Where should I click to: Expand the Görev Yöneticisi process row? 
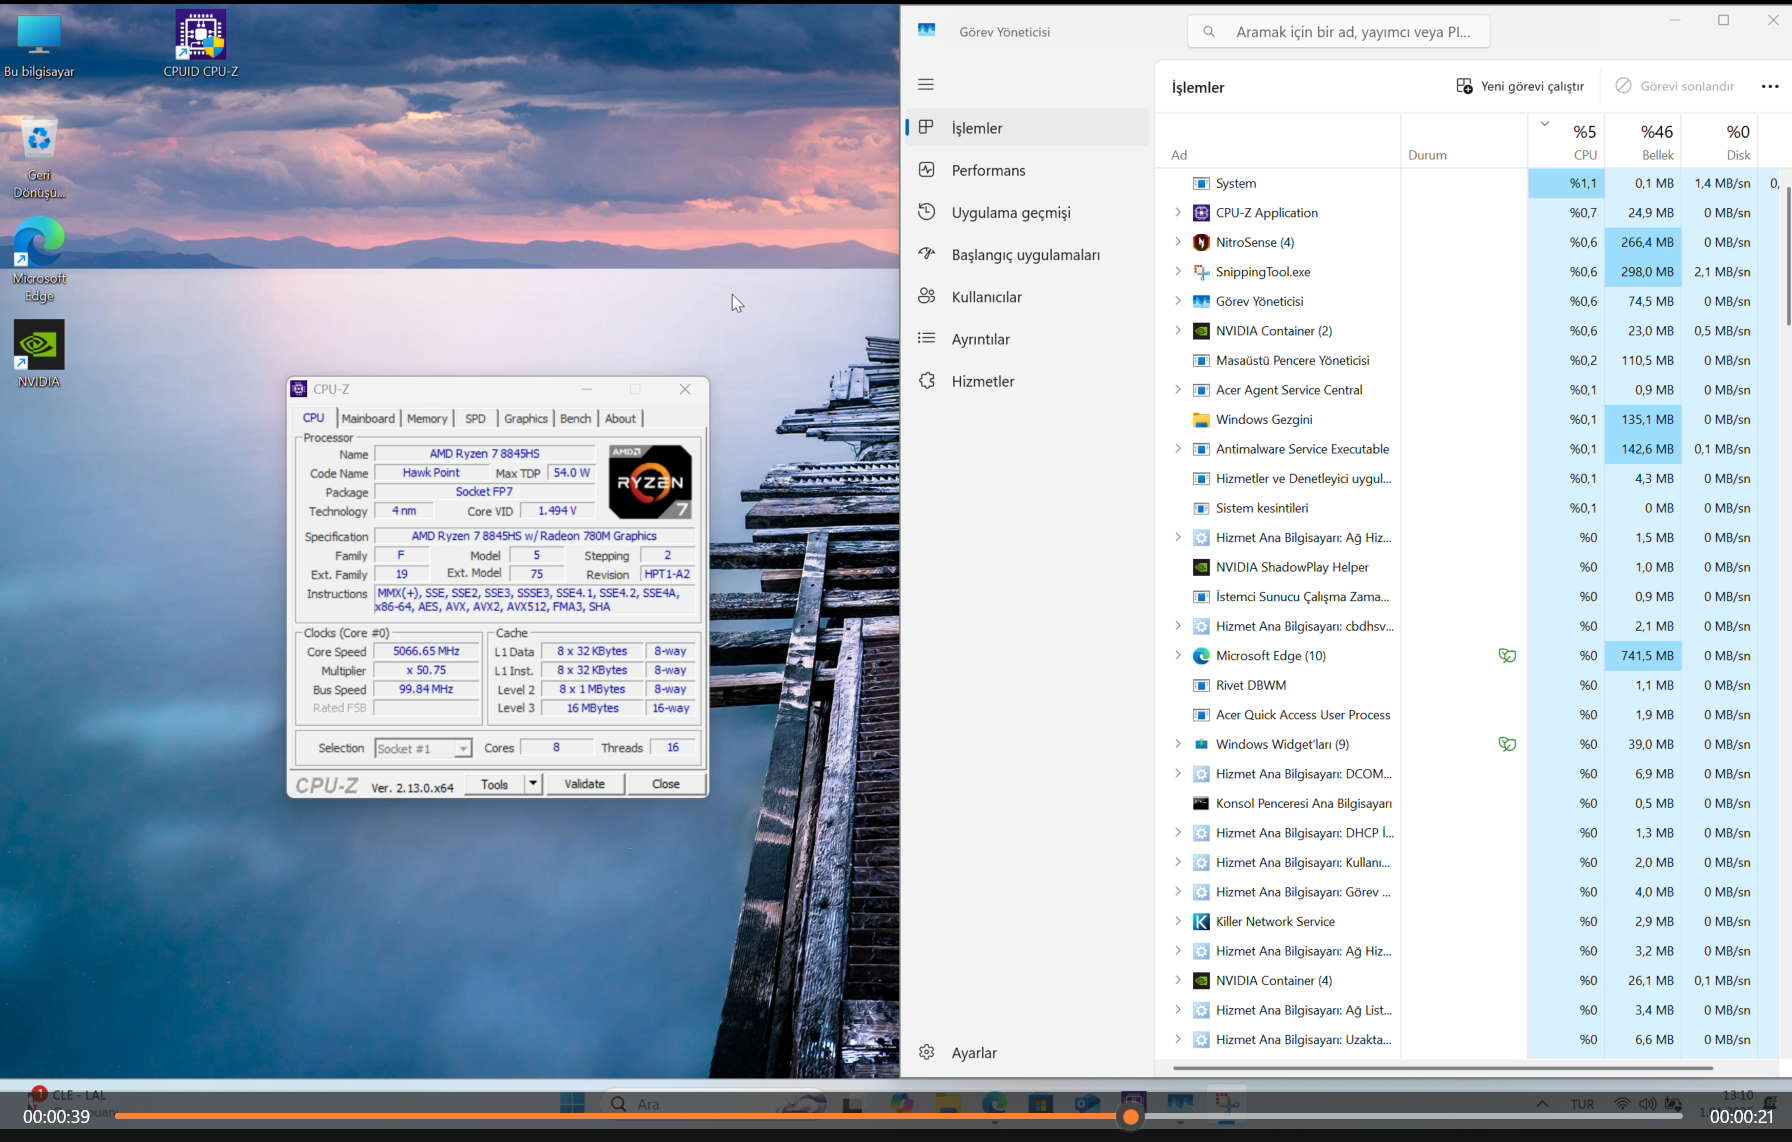1177,301
